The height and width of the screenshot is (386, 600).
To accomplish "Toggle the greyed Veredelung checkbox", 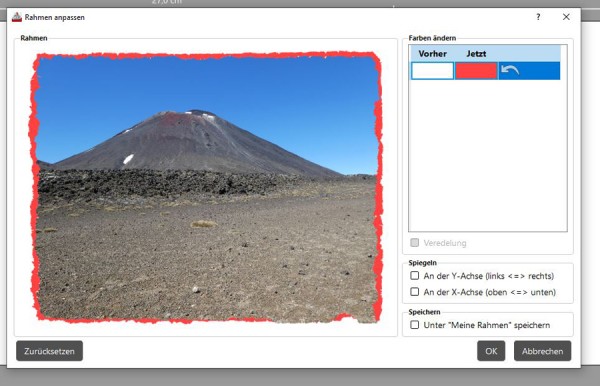I will click(x=414, y=243).
